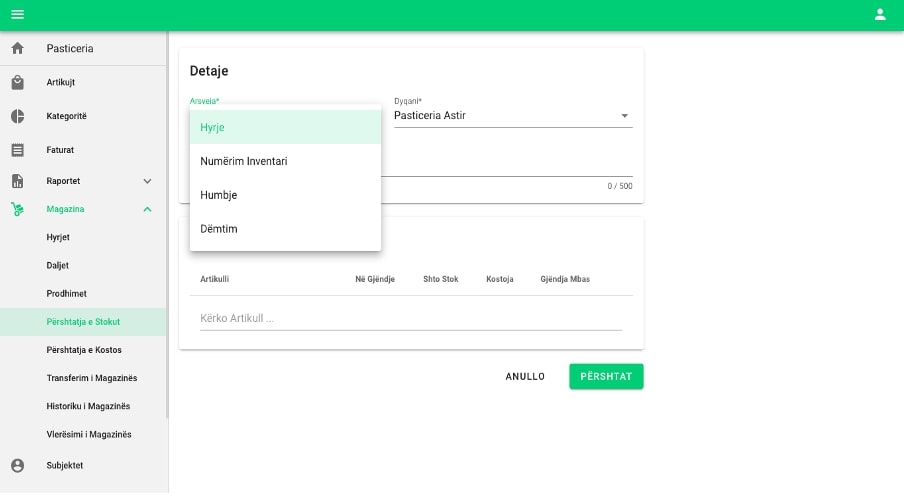The width and height of the screenshot is (904, 496).
Task: Click the Faturat receipt icon
Action: (17, 150)
